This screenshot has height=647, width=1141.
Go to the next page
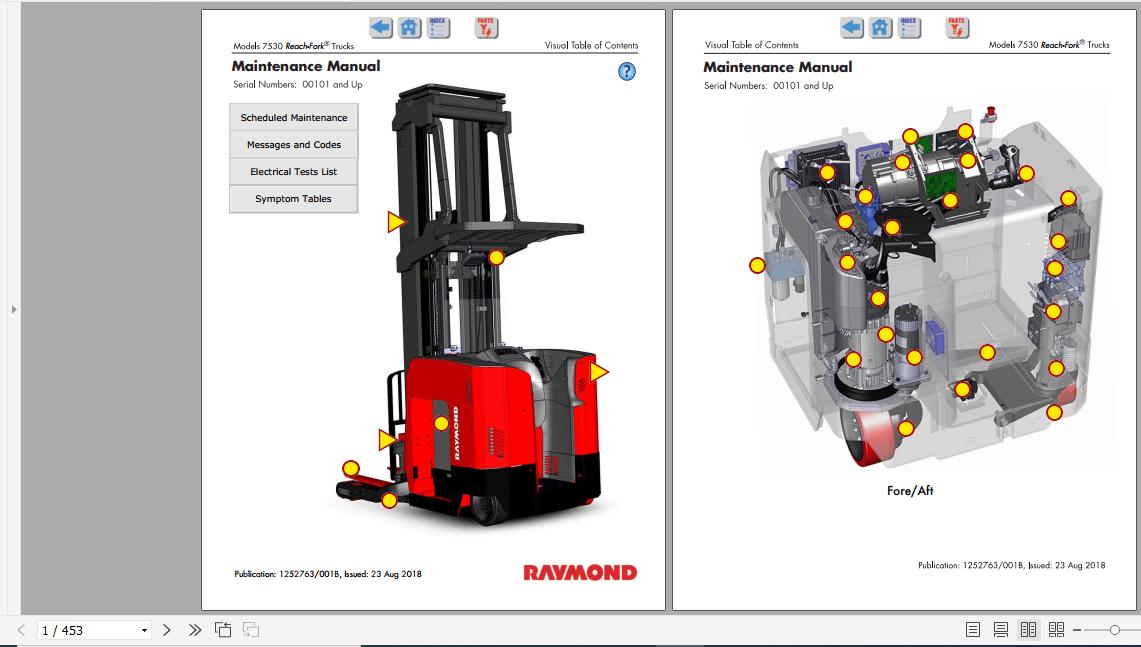click(x=167, y=630)
